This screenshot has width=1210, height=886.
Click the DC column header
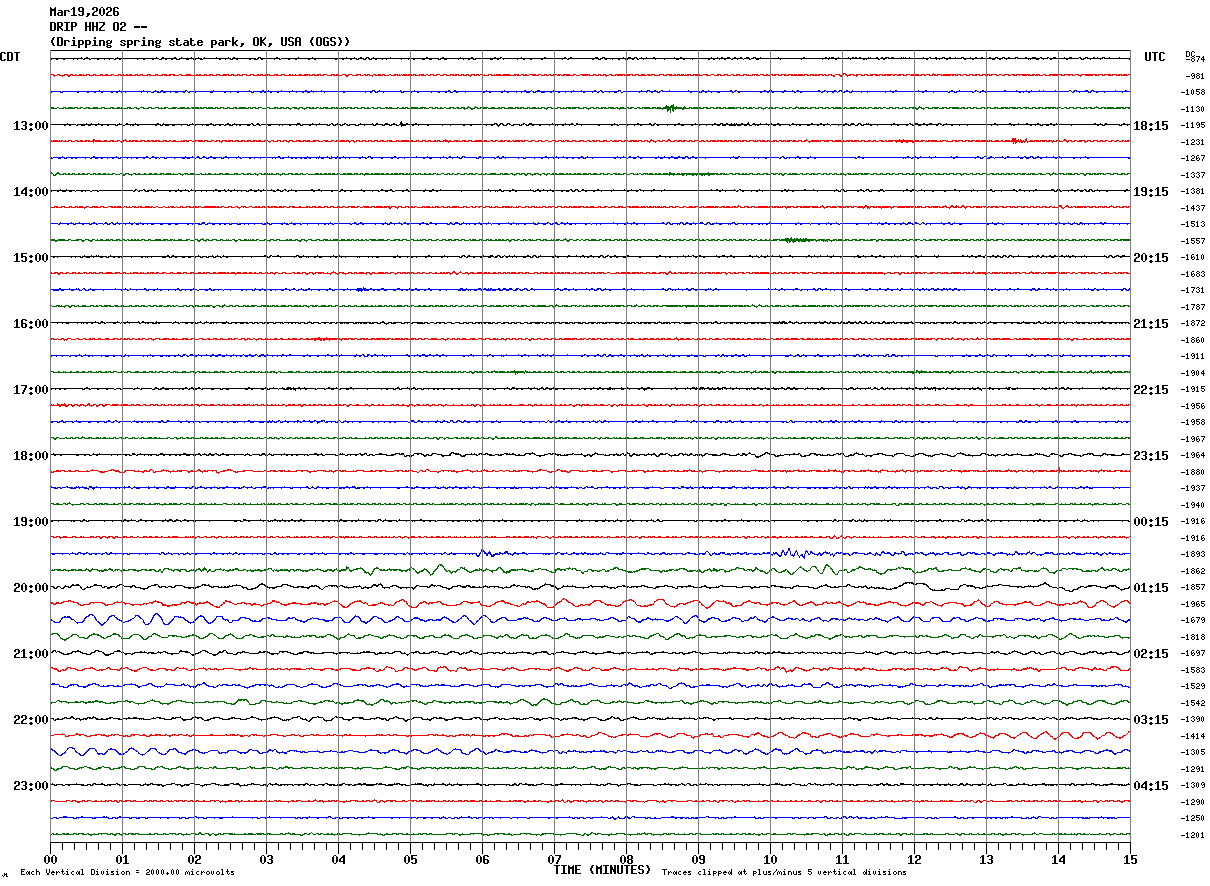coord(1190,53)
